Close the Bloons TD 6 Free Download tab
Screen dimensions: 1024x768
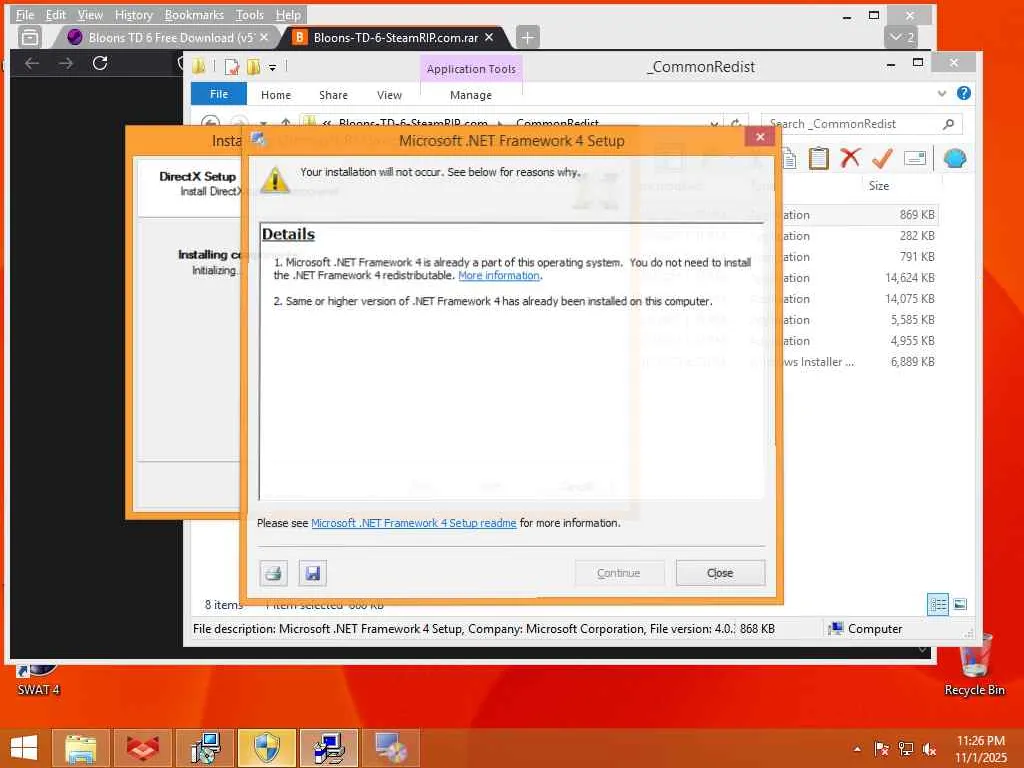tap(264, 37)
